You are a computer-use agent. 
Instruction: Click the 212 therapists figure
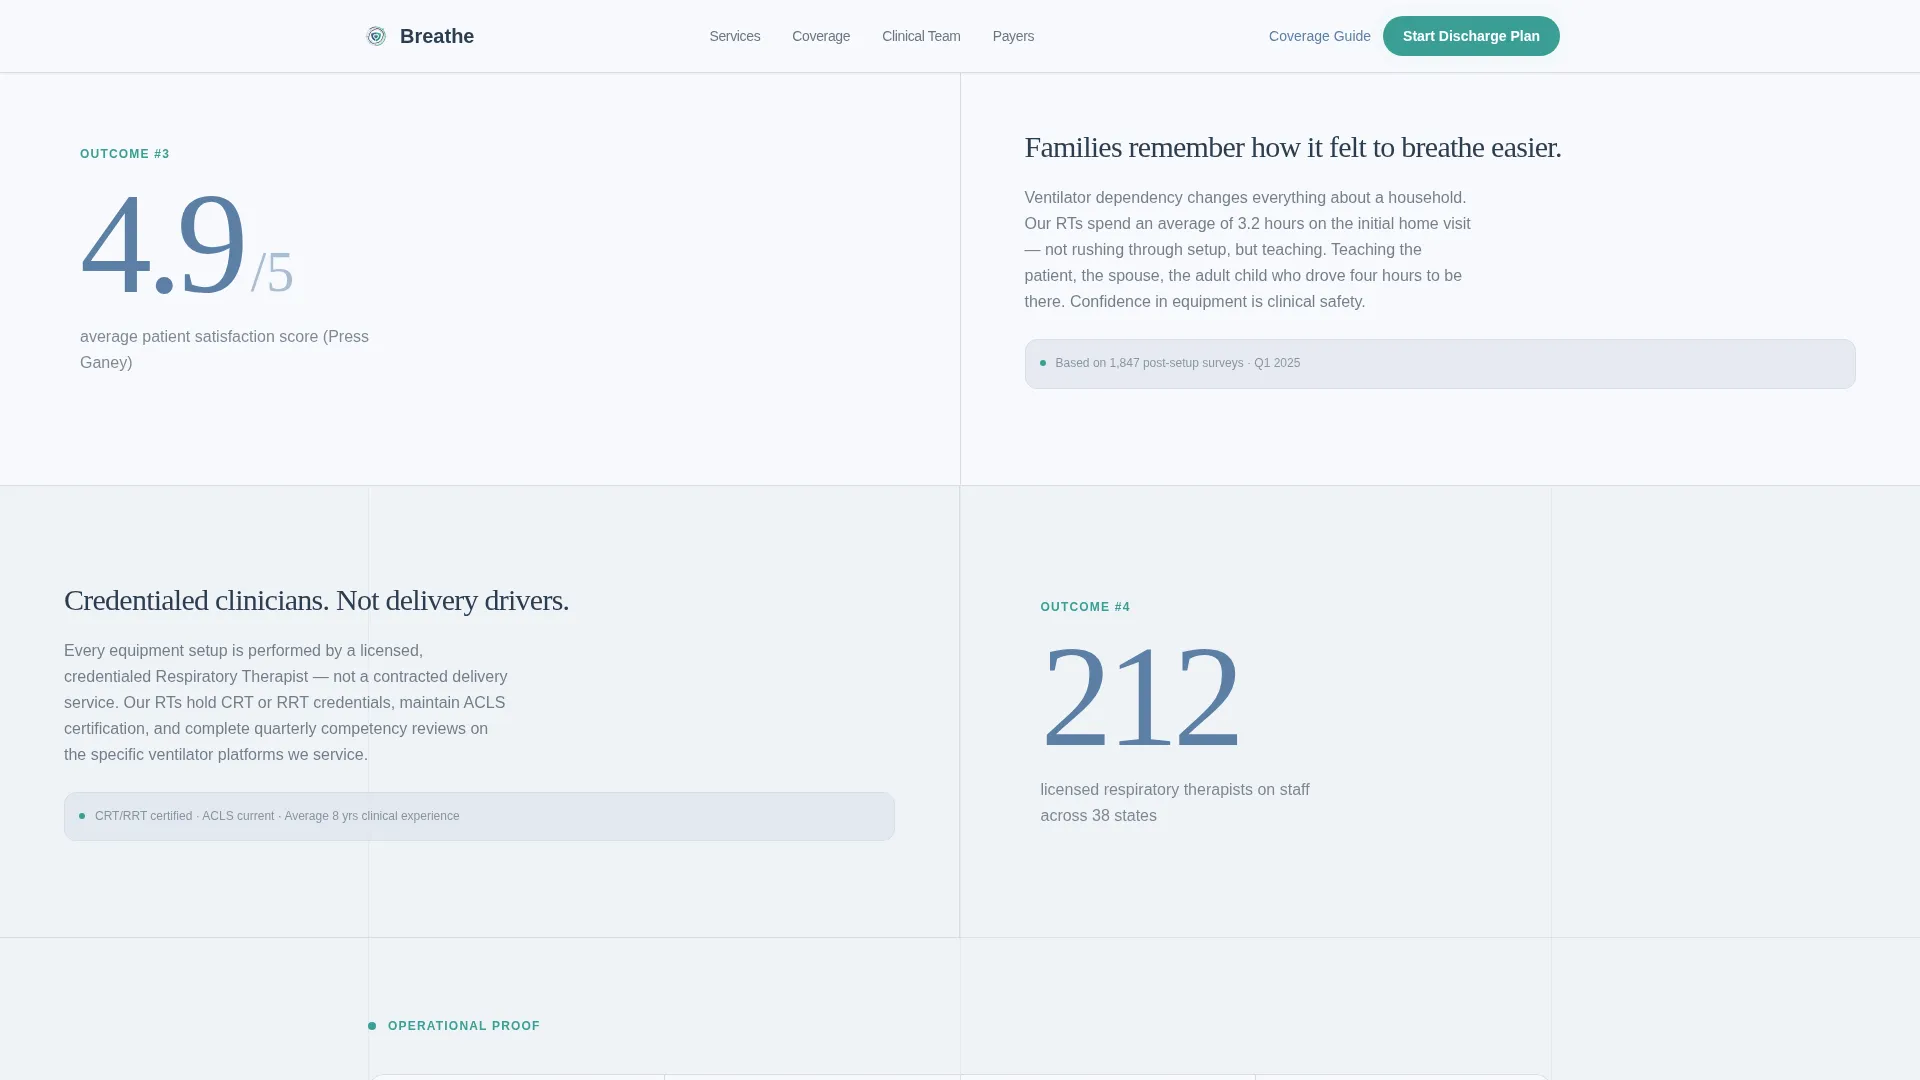[1140, 697]
